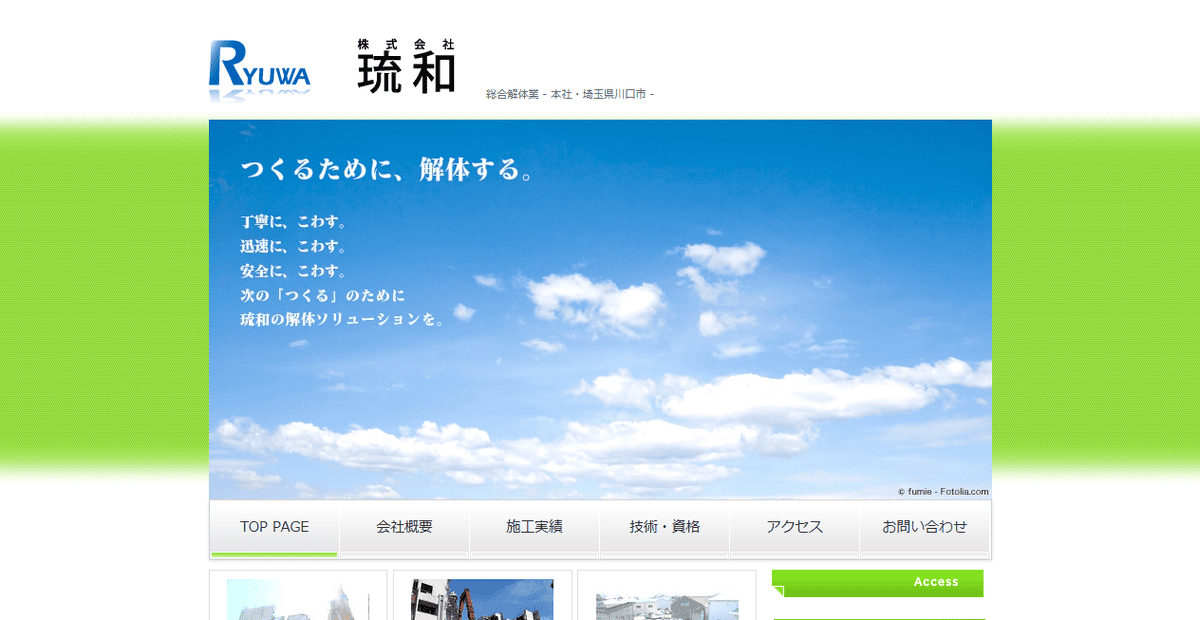Screen dimensions: 1200x620
Task: Click the green underline marking the active TOP PAGE tab
Action: coord(274,553)
